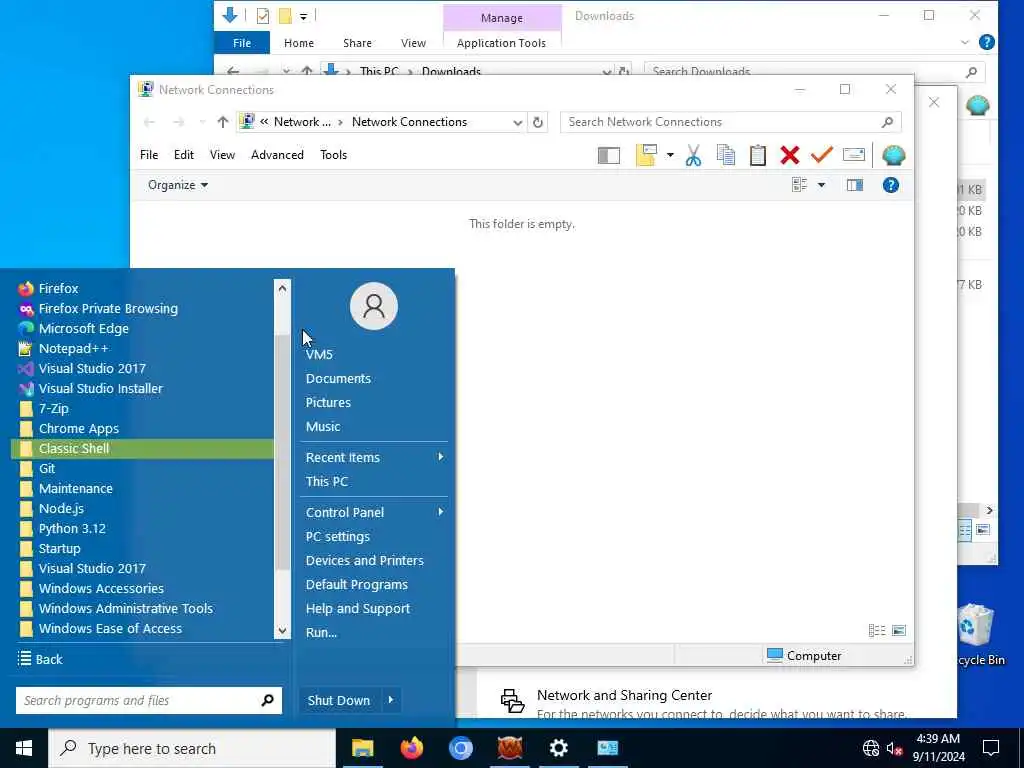This screenshot has width=1024, height=768.
Task: Click the Paste clipboard icon in toolbar
Action: point(758,155)
